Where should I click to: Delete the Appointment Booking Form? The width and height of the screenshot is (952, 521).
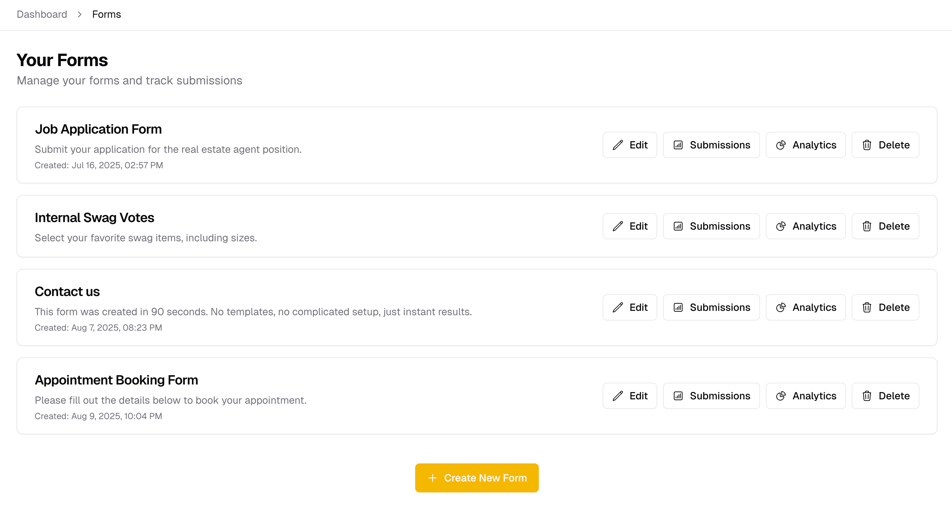click(885, 396)
